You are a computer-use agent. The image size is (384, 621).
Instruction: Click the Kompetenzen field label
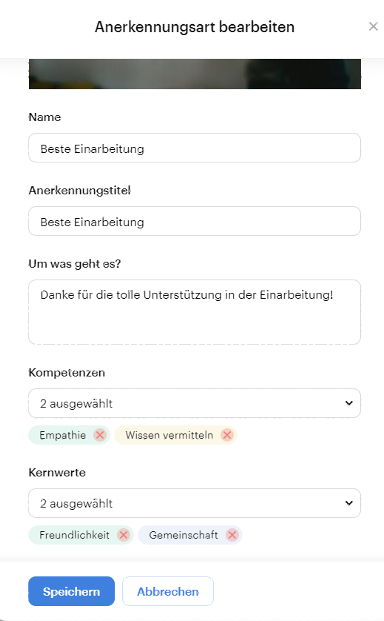tap(67, 373)
